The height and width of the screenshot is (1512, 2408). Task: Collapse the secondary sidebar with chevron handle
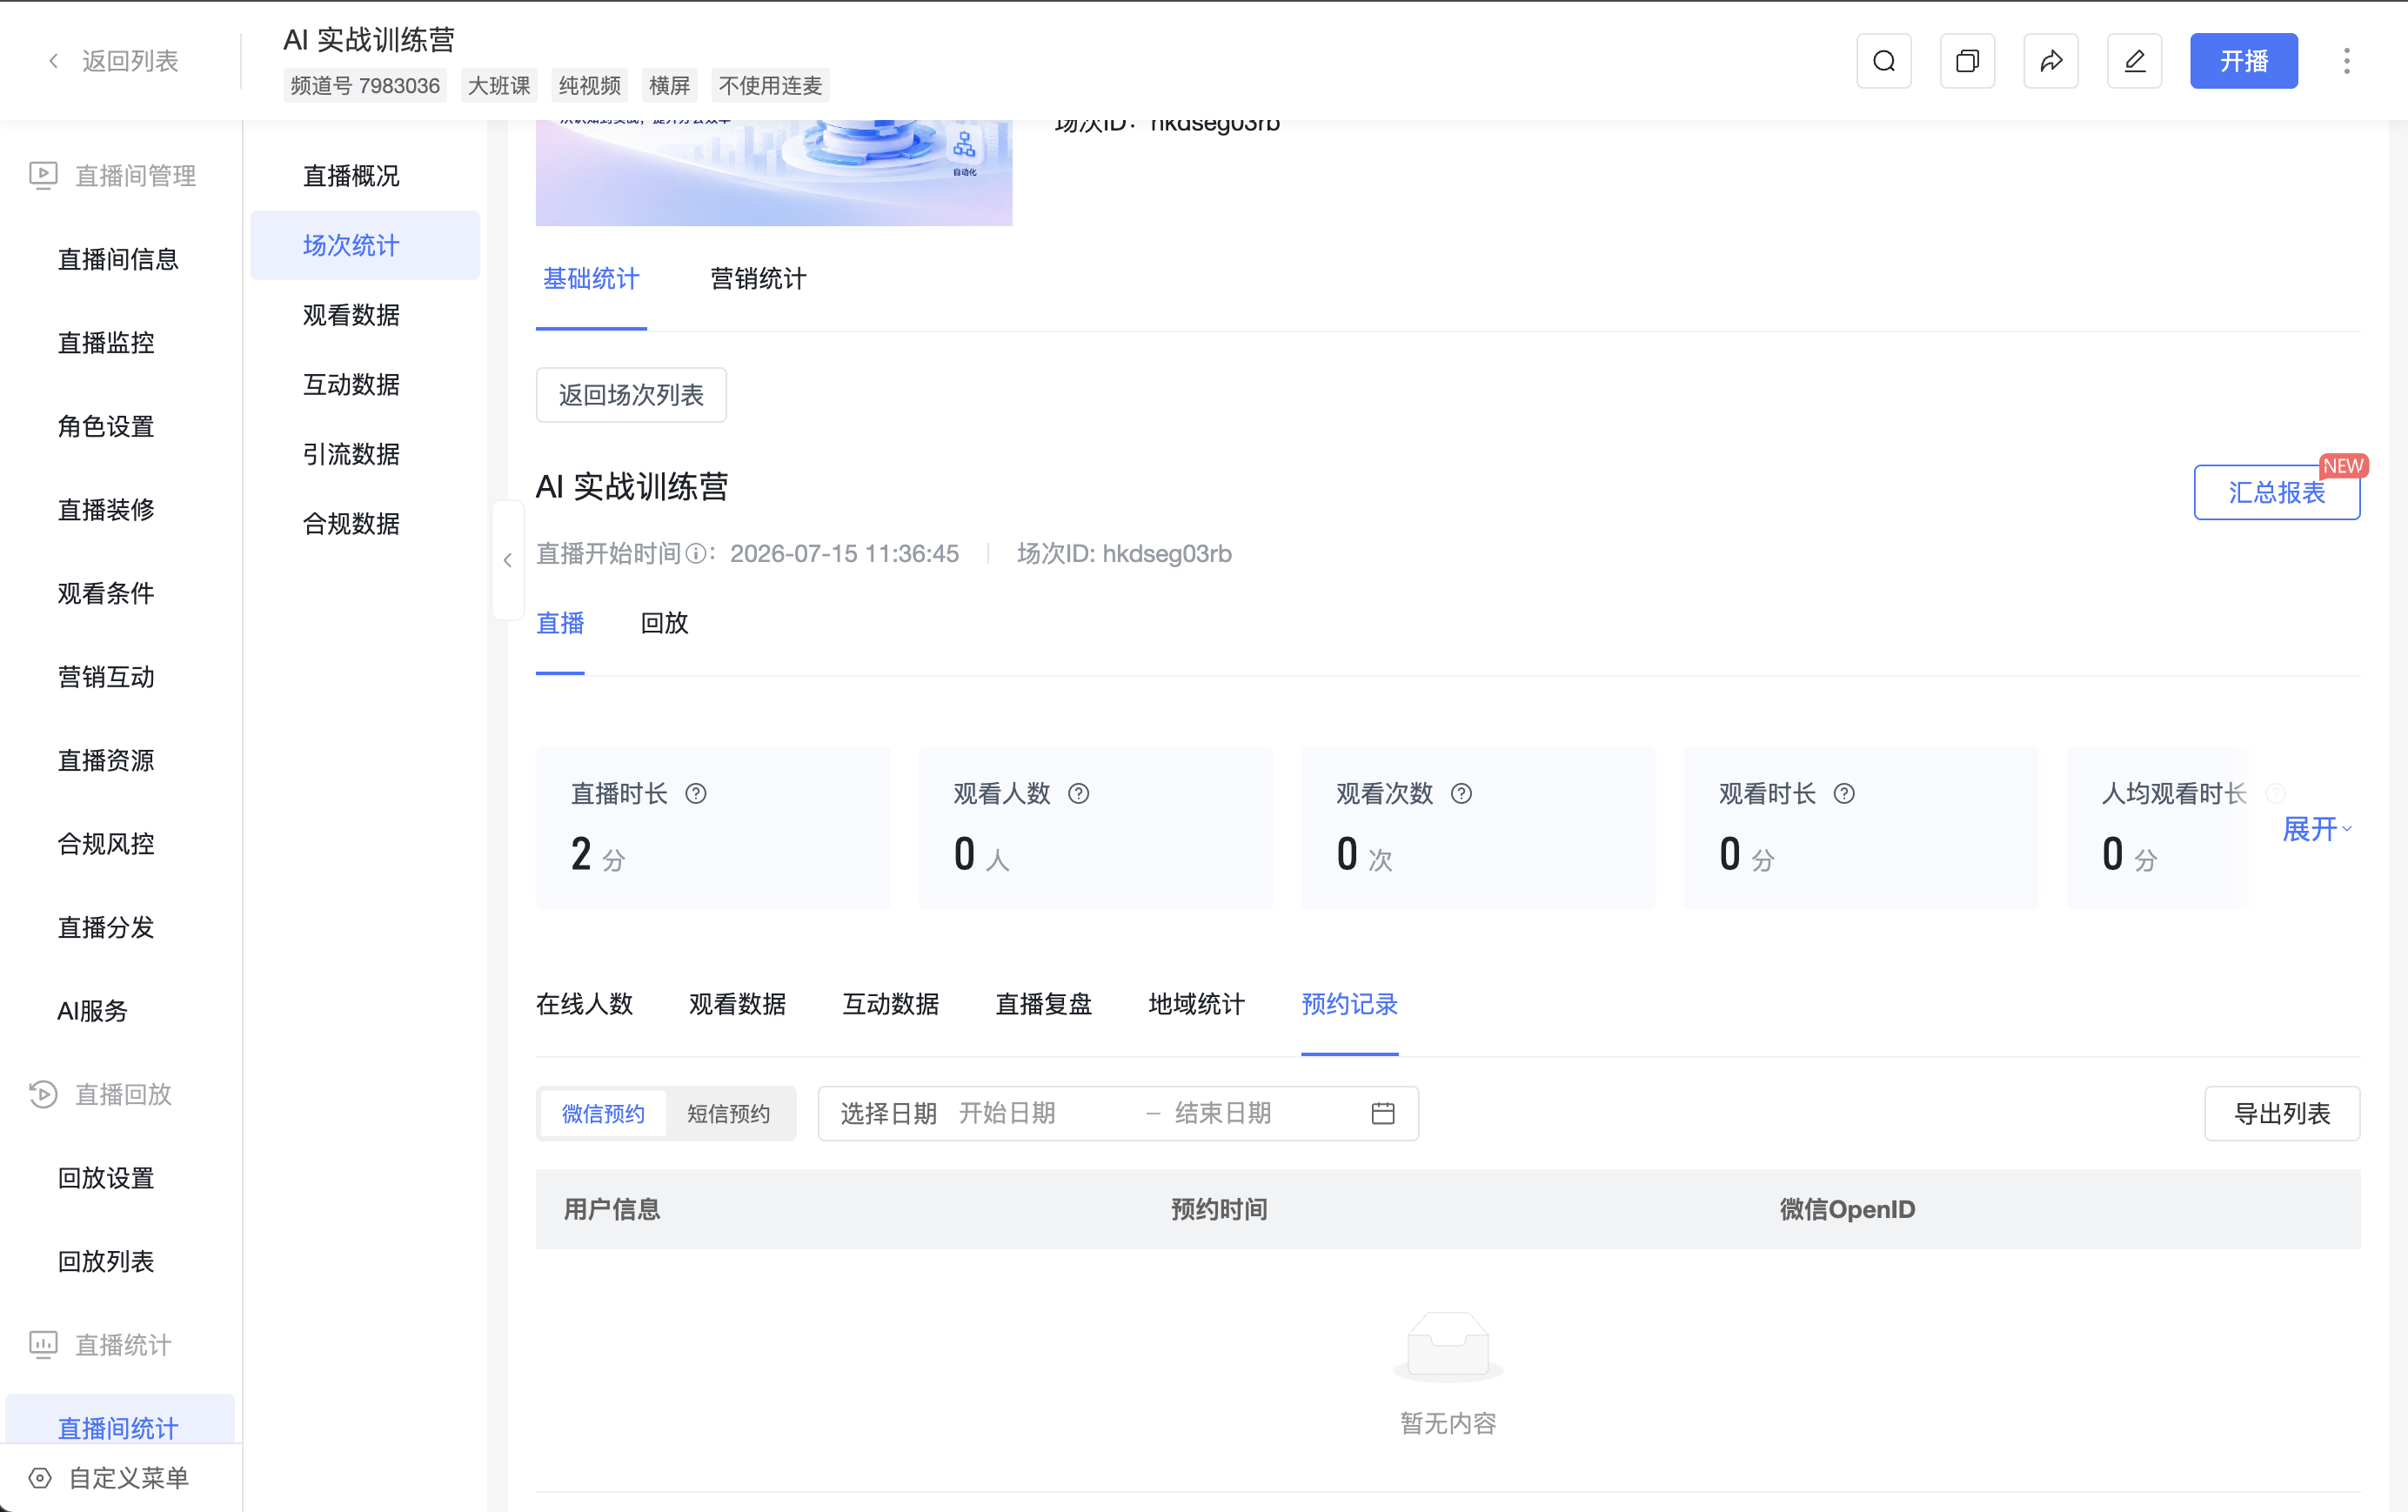coord(508,560)
